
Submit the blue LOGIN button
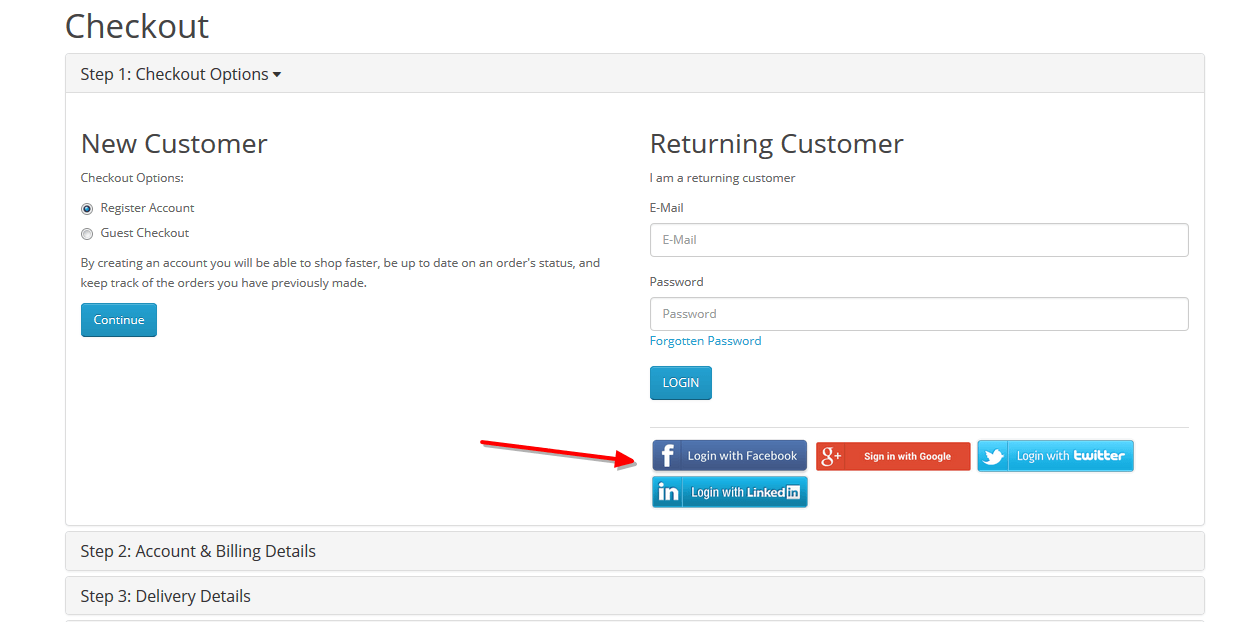coord(680,383)
